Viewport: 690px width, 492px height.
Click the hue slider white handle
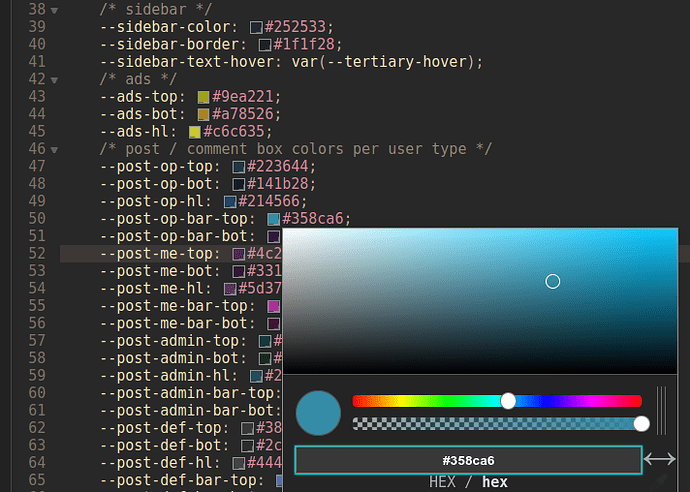508,401
